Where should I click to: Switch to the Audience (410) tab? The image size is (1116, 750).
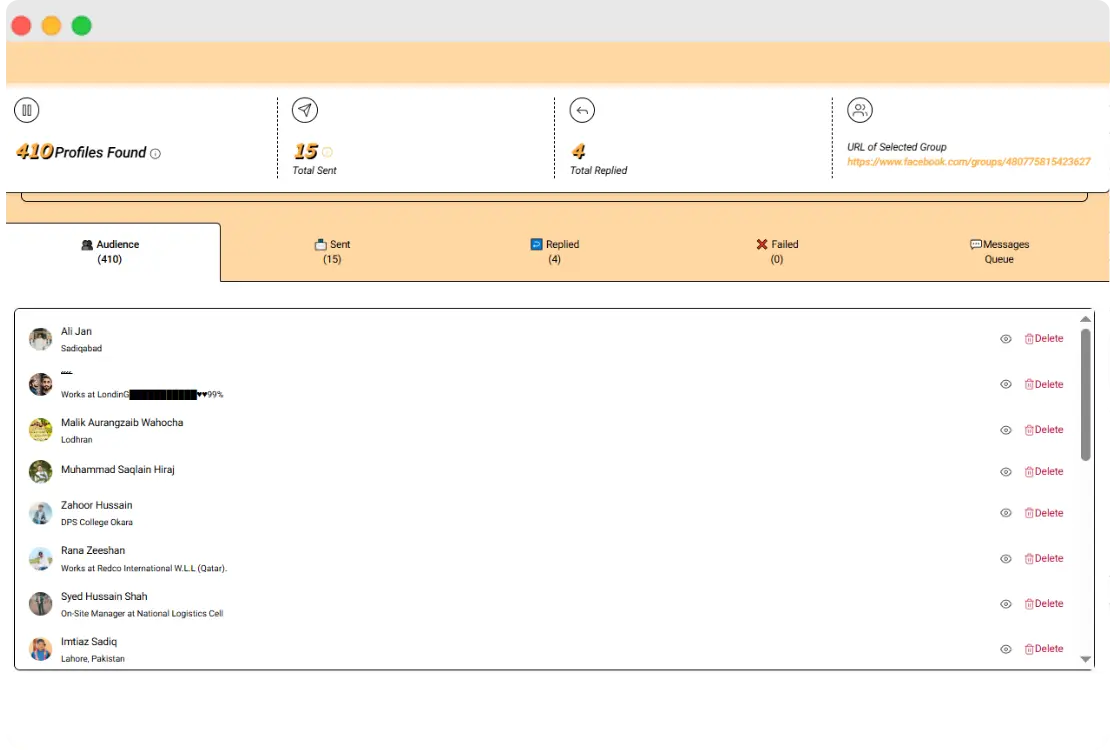point(110,252)
